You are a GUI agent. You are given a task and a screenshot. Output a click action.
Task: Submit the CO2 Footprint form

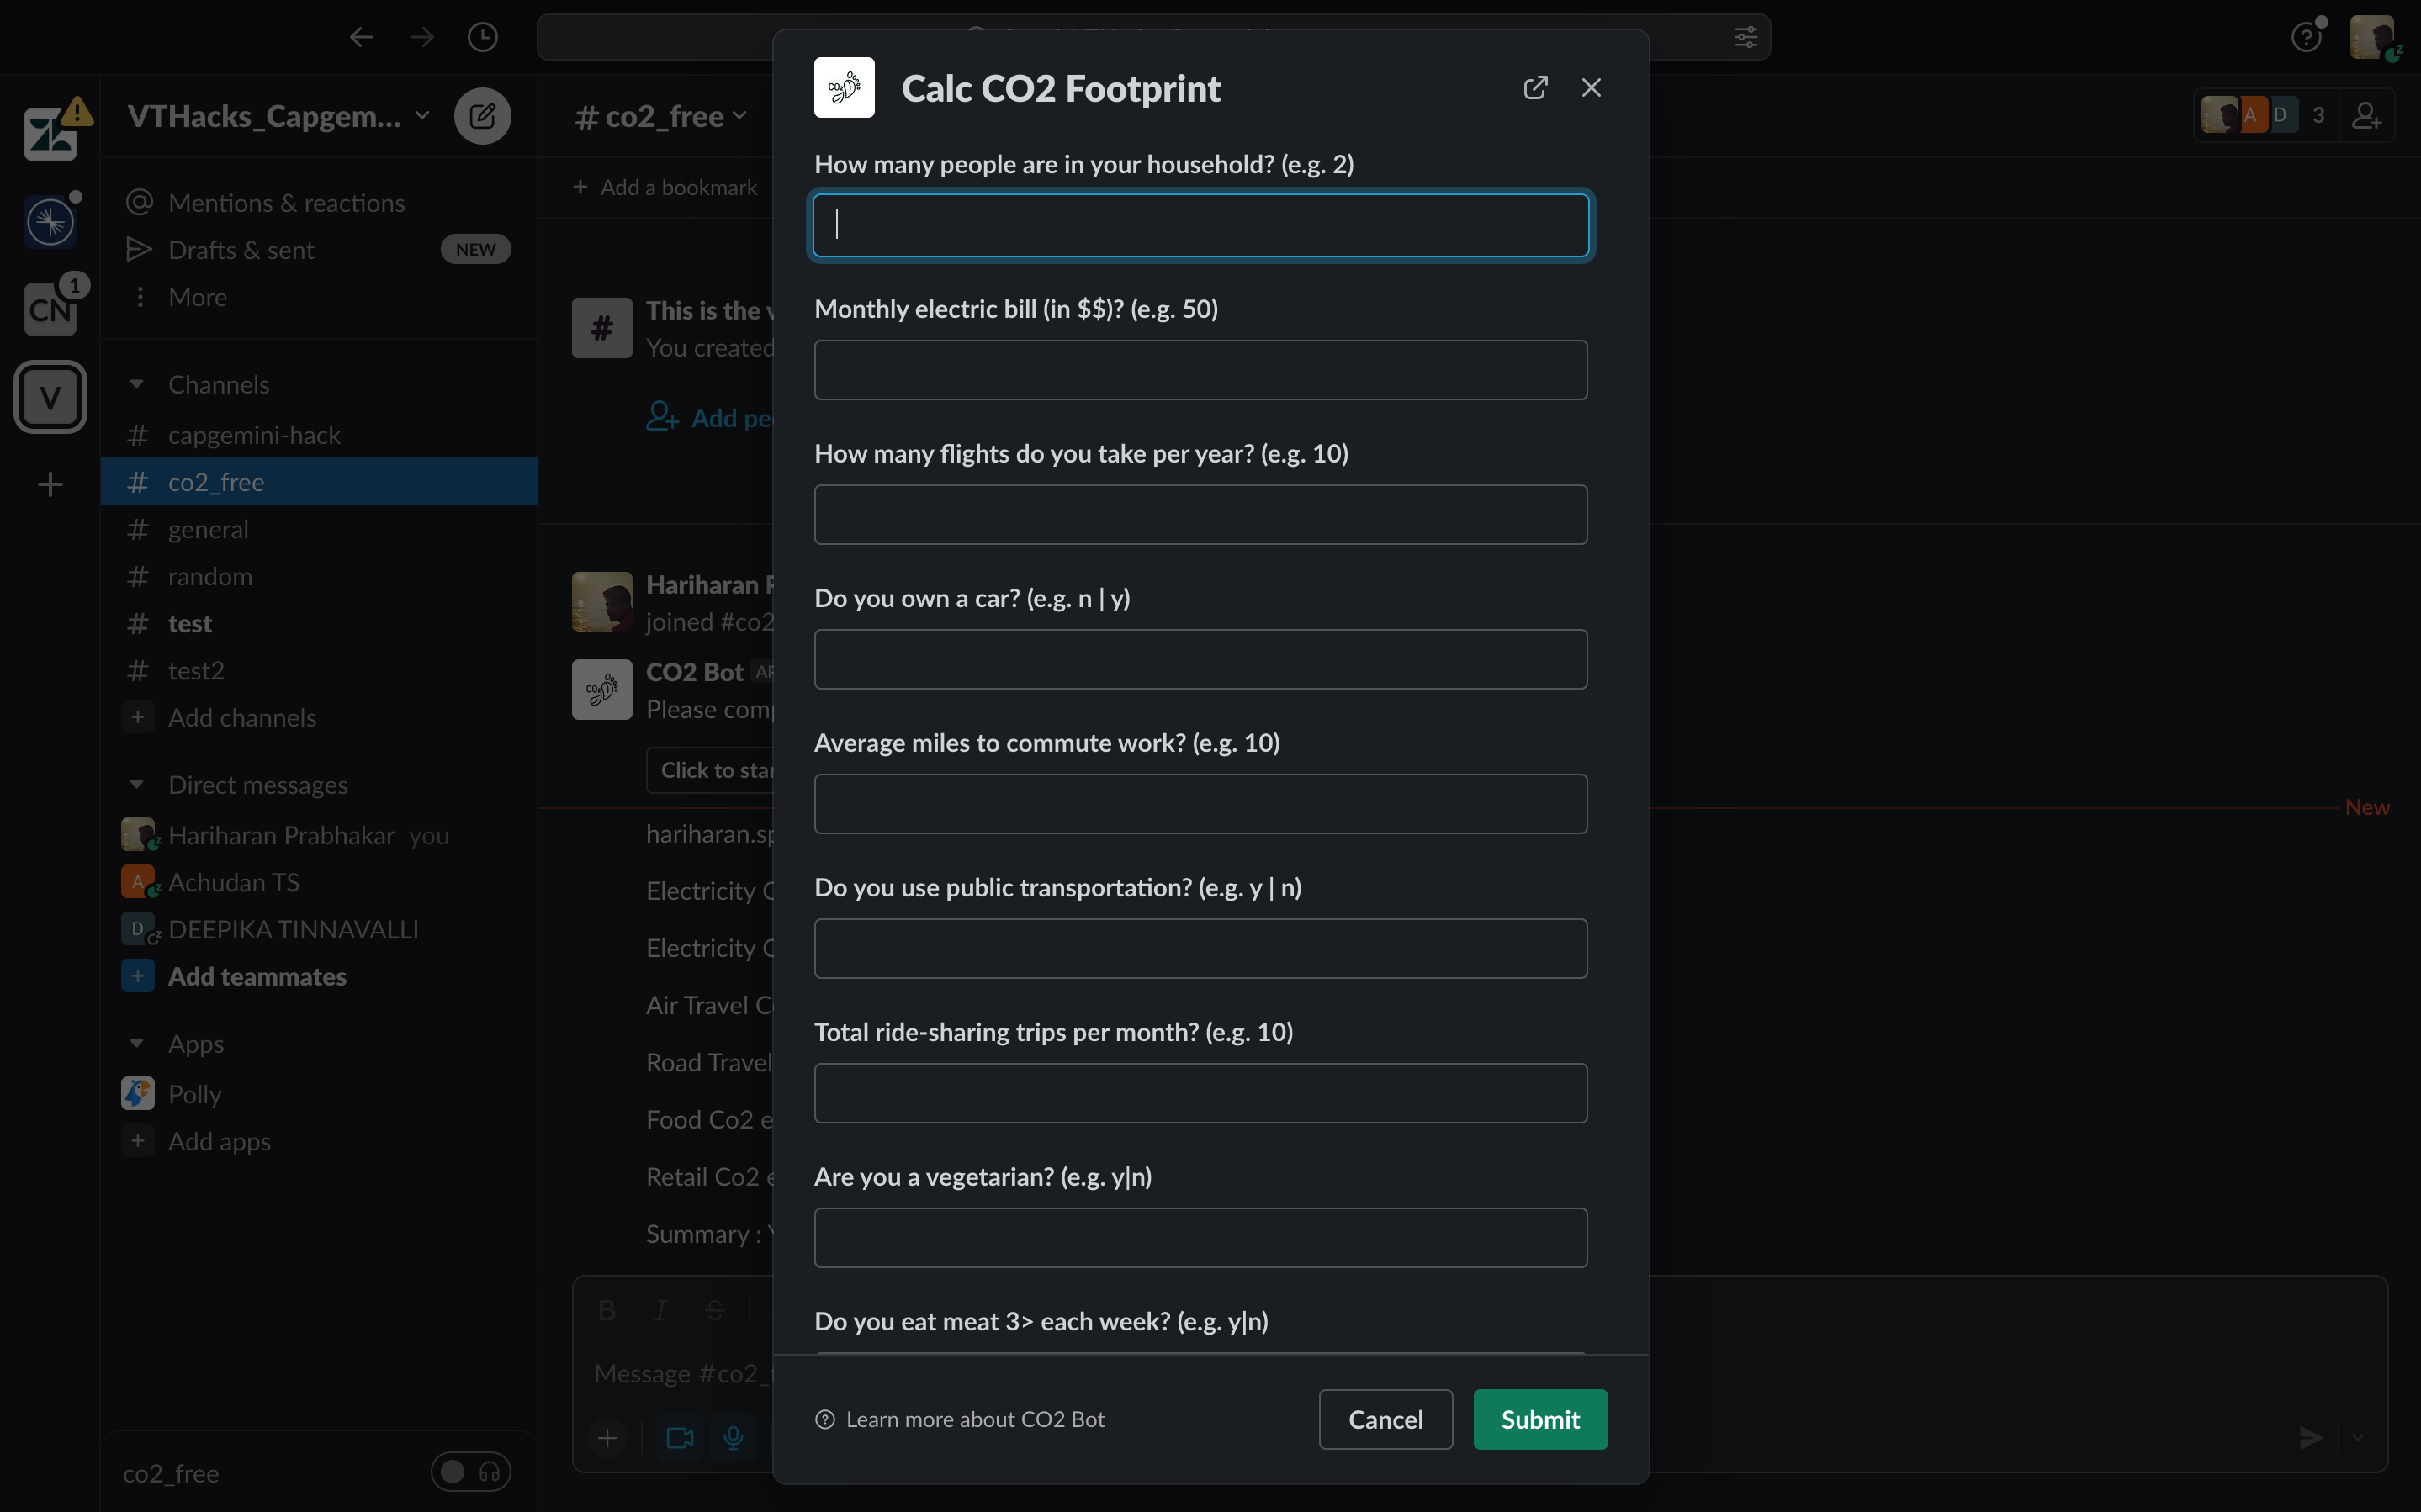(x=1539, y=1419)
